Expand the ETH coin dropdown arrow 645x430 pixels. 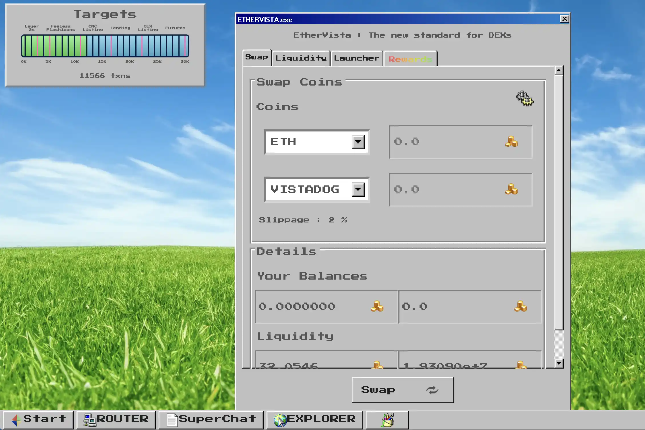(x=358, y=142)
